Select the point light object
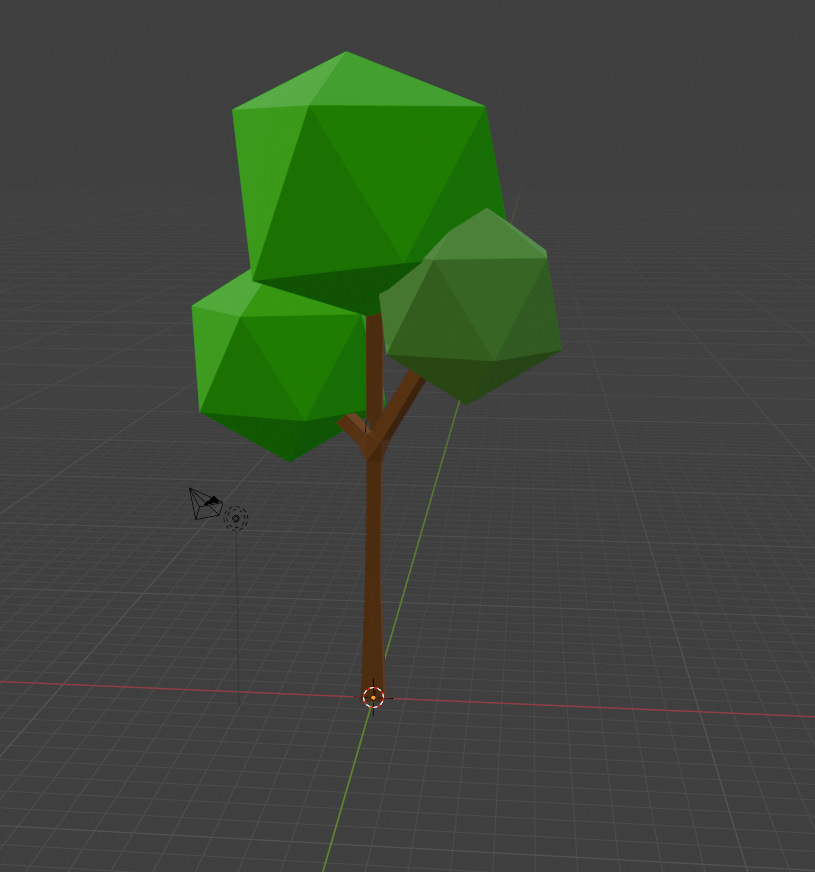Image resolution: width=815 pixels, height=872 pixels. [236, 518]
